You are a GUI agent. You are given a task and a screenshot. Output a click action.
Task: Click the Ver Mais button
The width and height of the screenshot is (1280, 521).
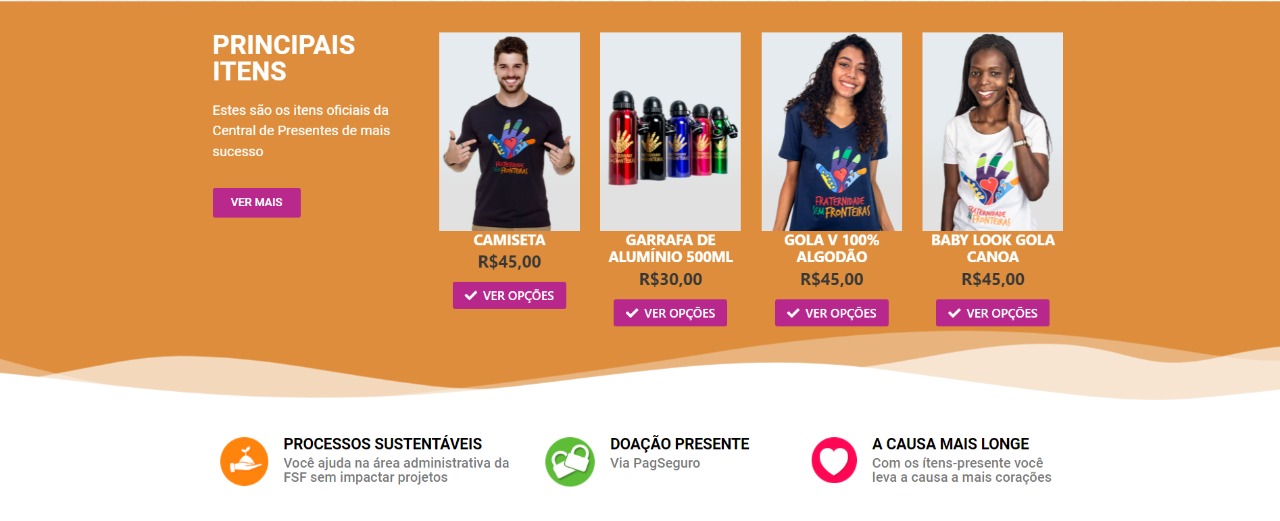tap(256, 202)
